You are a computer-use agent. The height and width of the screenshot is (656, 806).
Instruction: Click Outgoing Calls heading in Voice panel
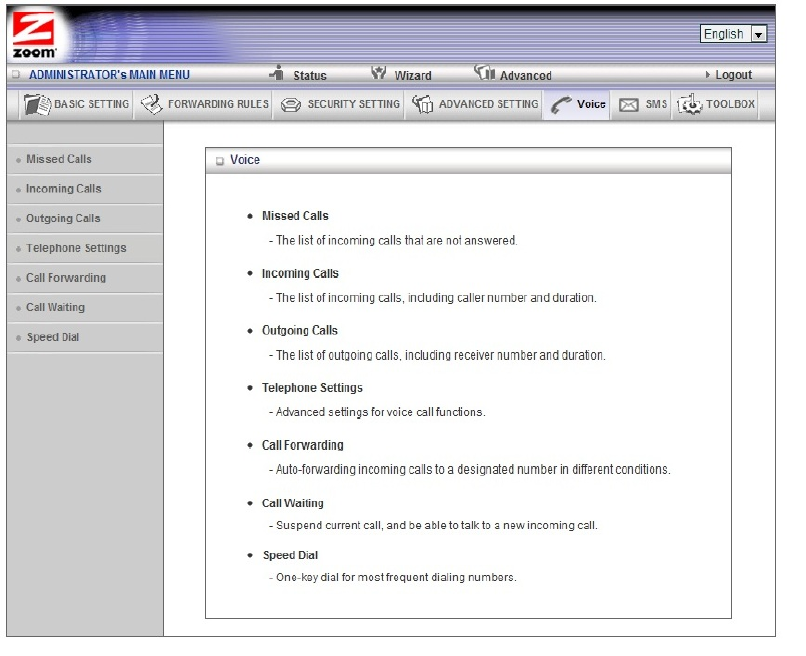(x=300, y=331)
